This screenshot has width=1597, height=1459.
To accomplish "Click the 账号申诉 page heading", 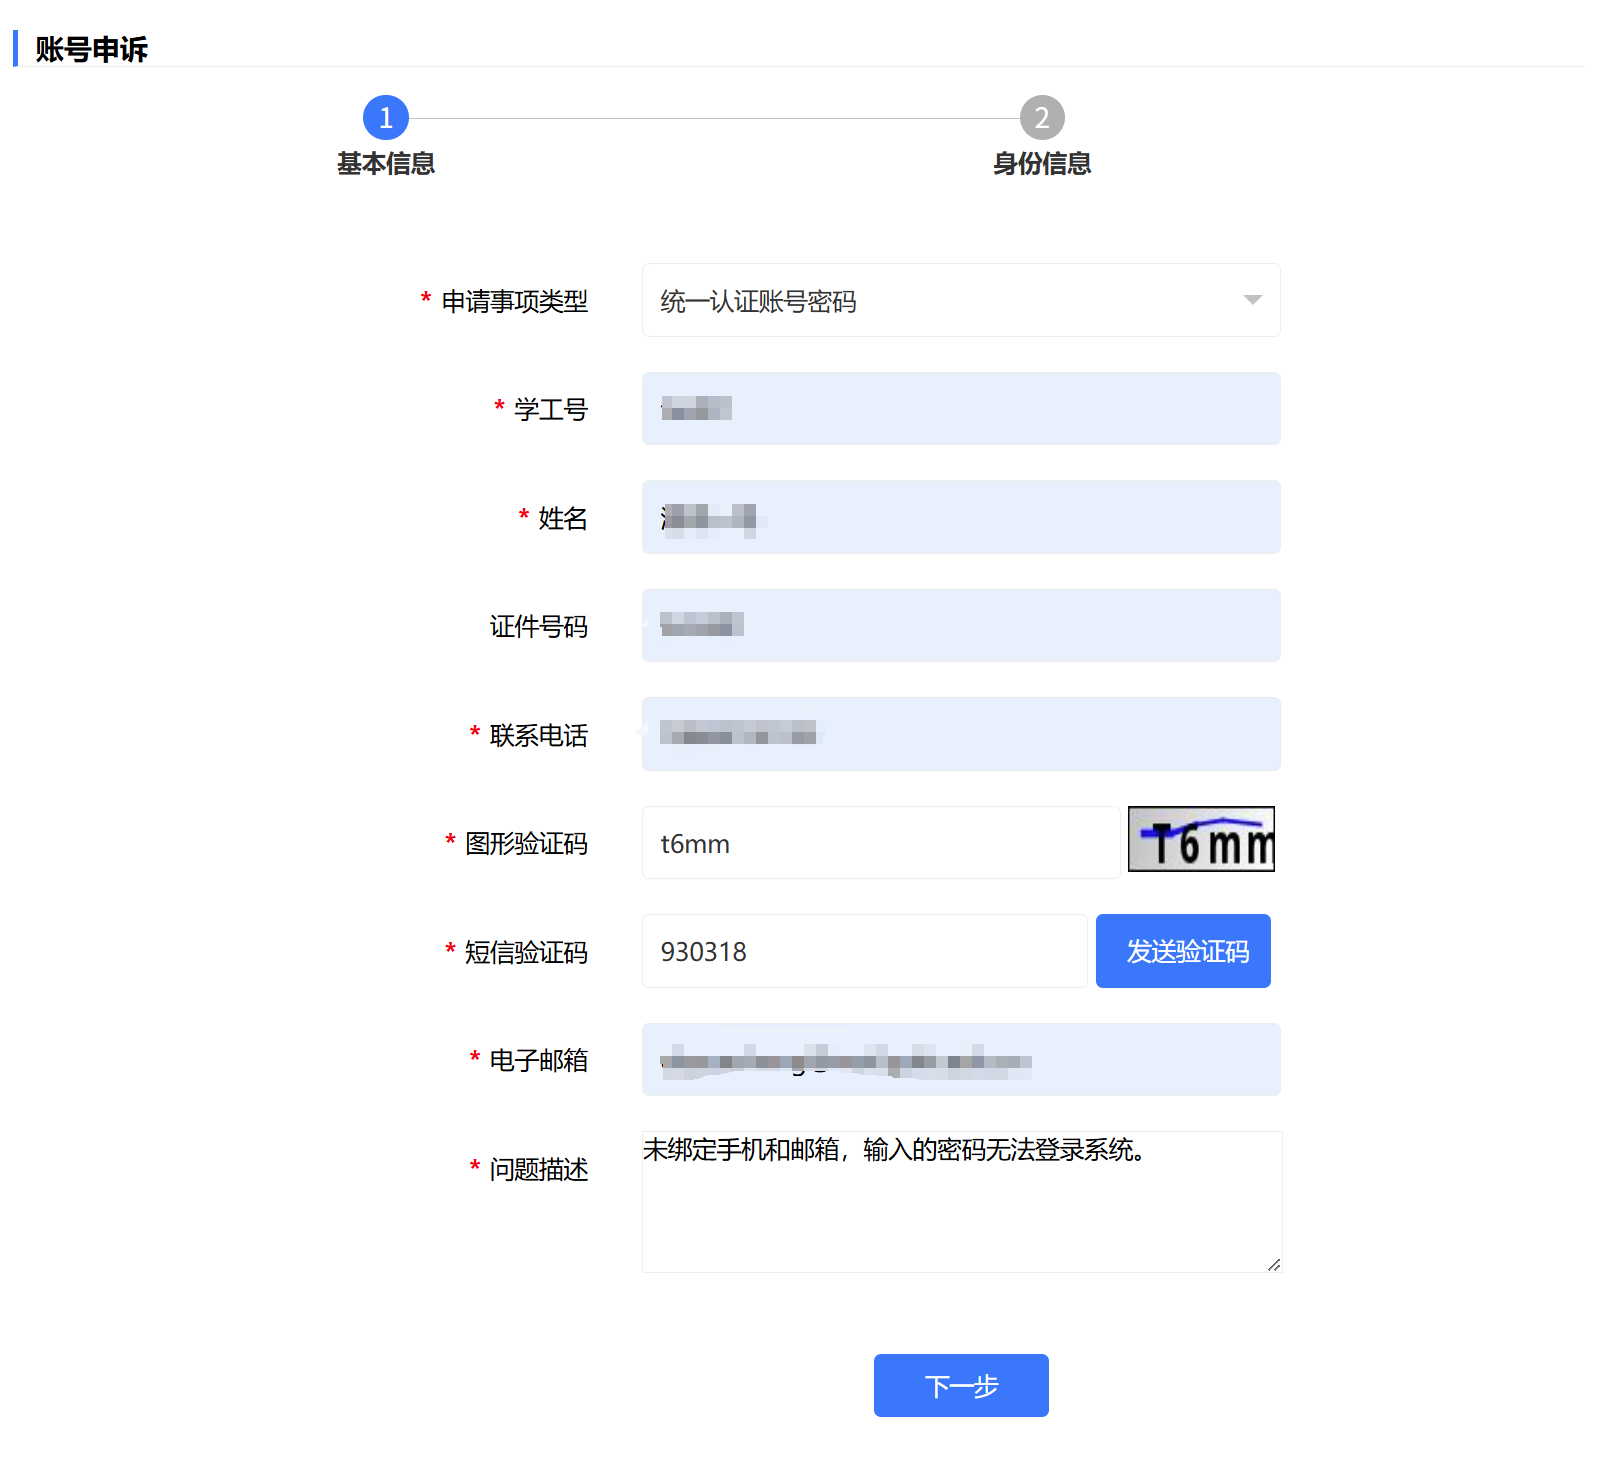I will point(91,49).
